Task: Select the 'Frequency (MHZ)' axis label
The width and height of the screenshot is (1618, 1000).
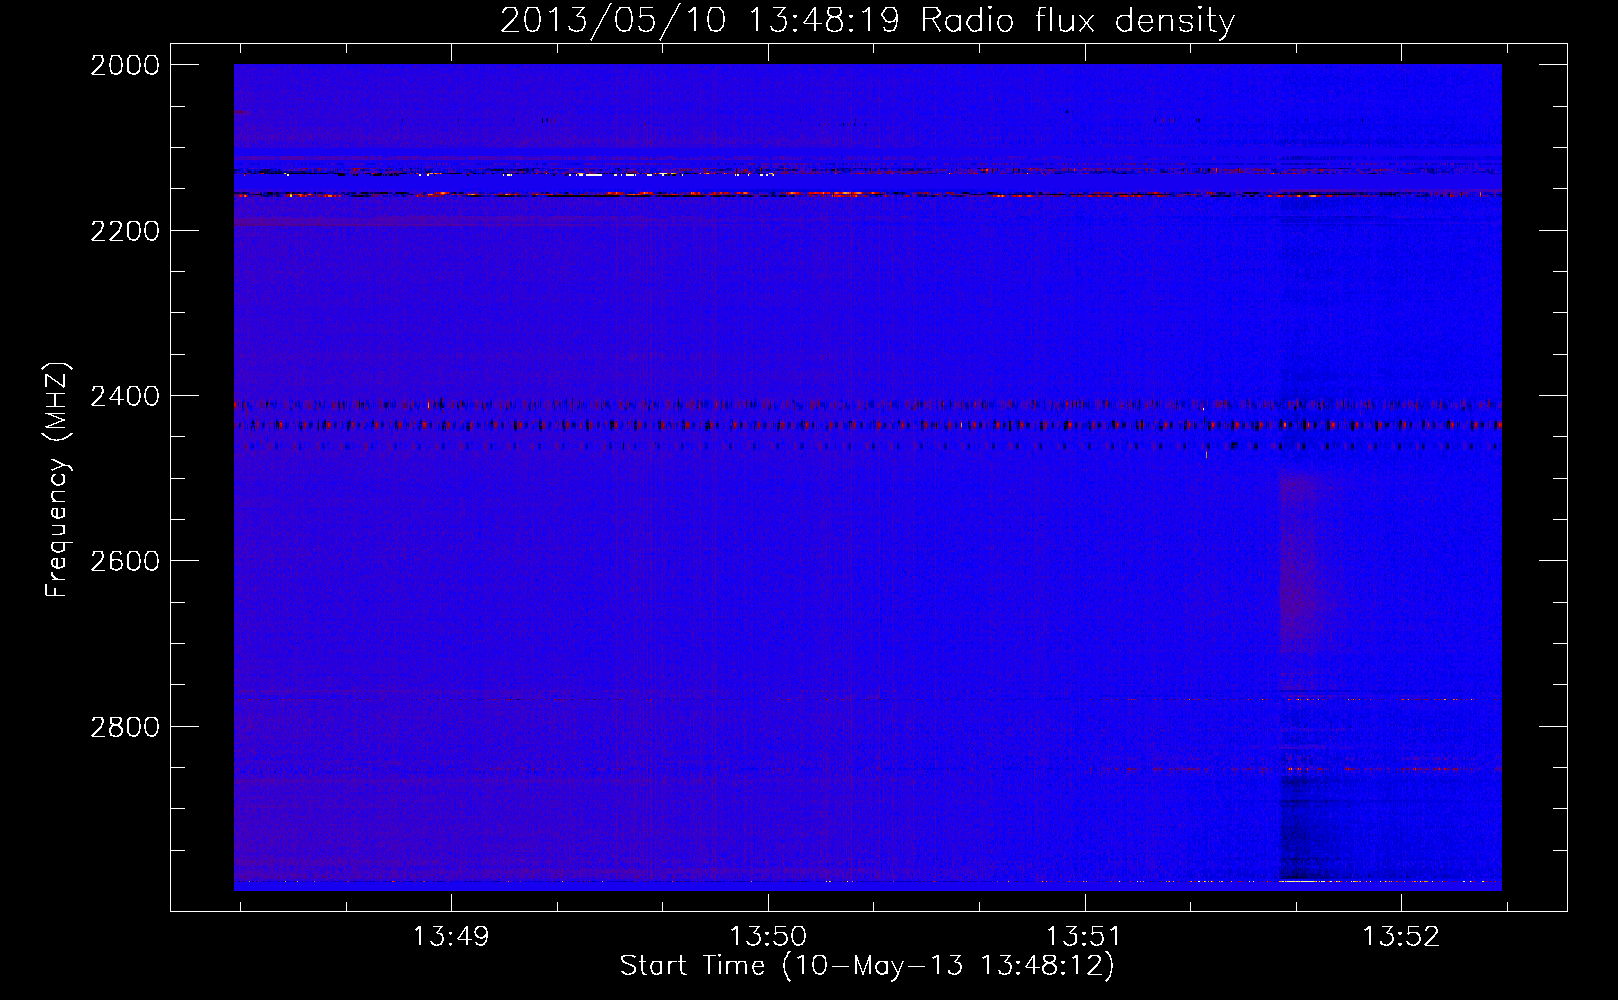Action: click(58, 480)
